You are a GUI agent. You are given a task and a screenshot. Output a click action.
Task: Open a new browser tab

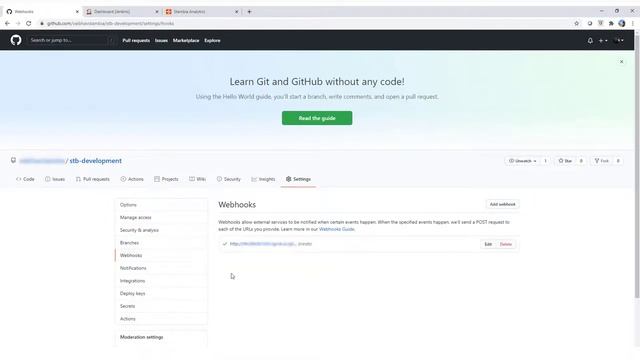pyautogui.click(x=249, y=12)
